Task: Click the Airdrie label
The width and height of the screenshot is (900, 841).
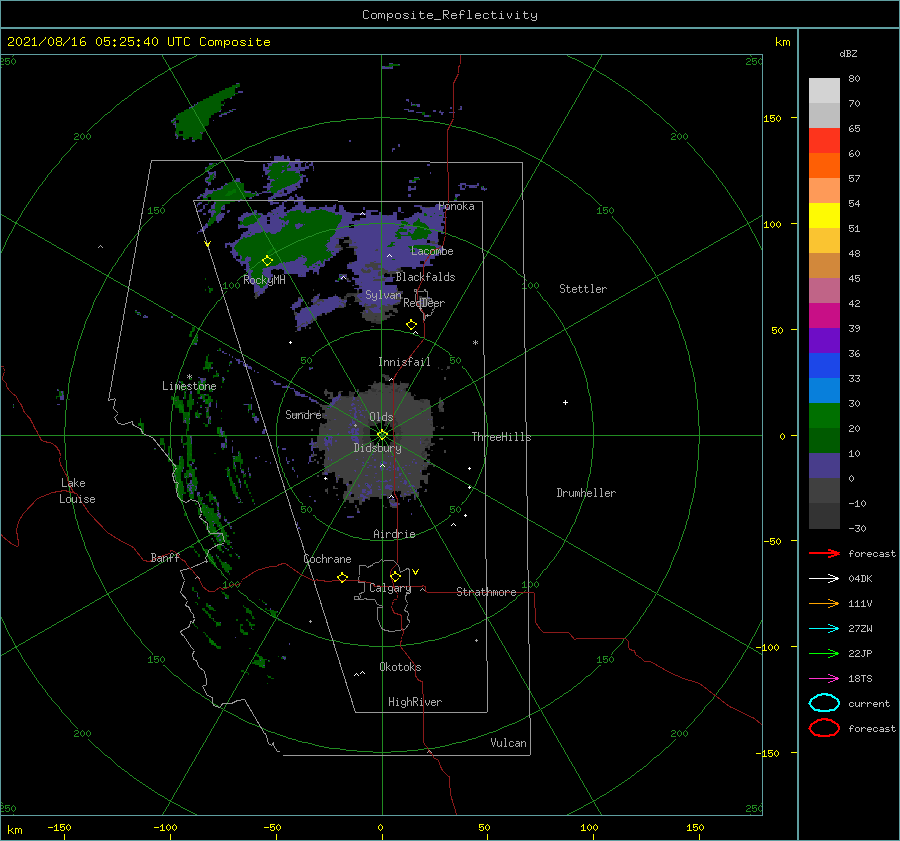Action: [x=394, y=534]
